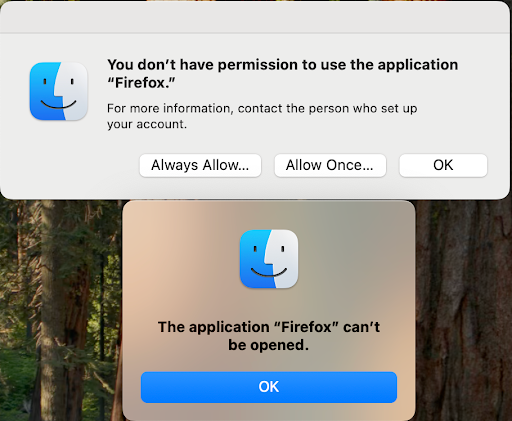Click "The application Firefox can't be opened" message
The height and width of the screenshot is (421, 512).
269,336
